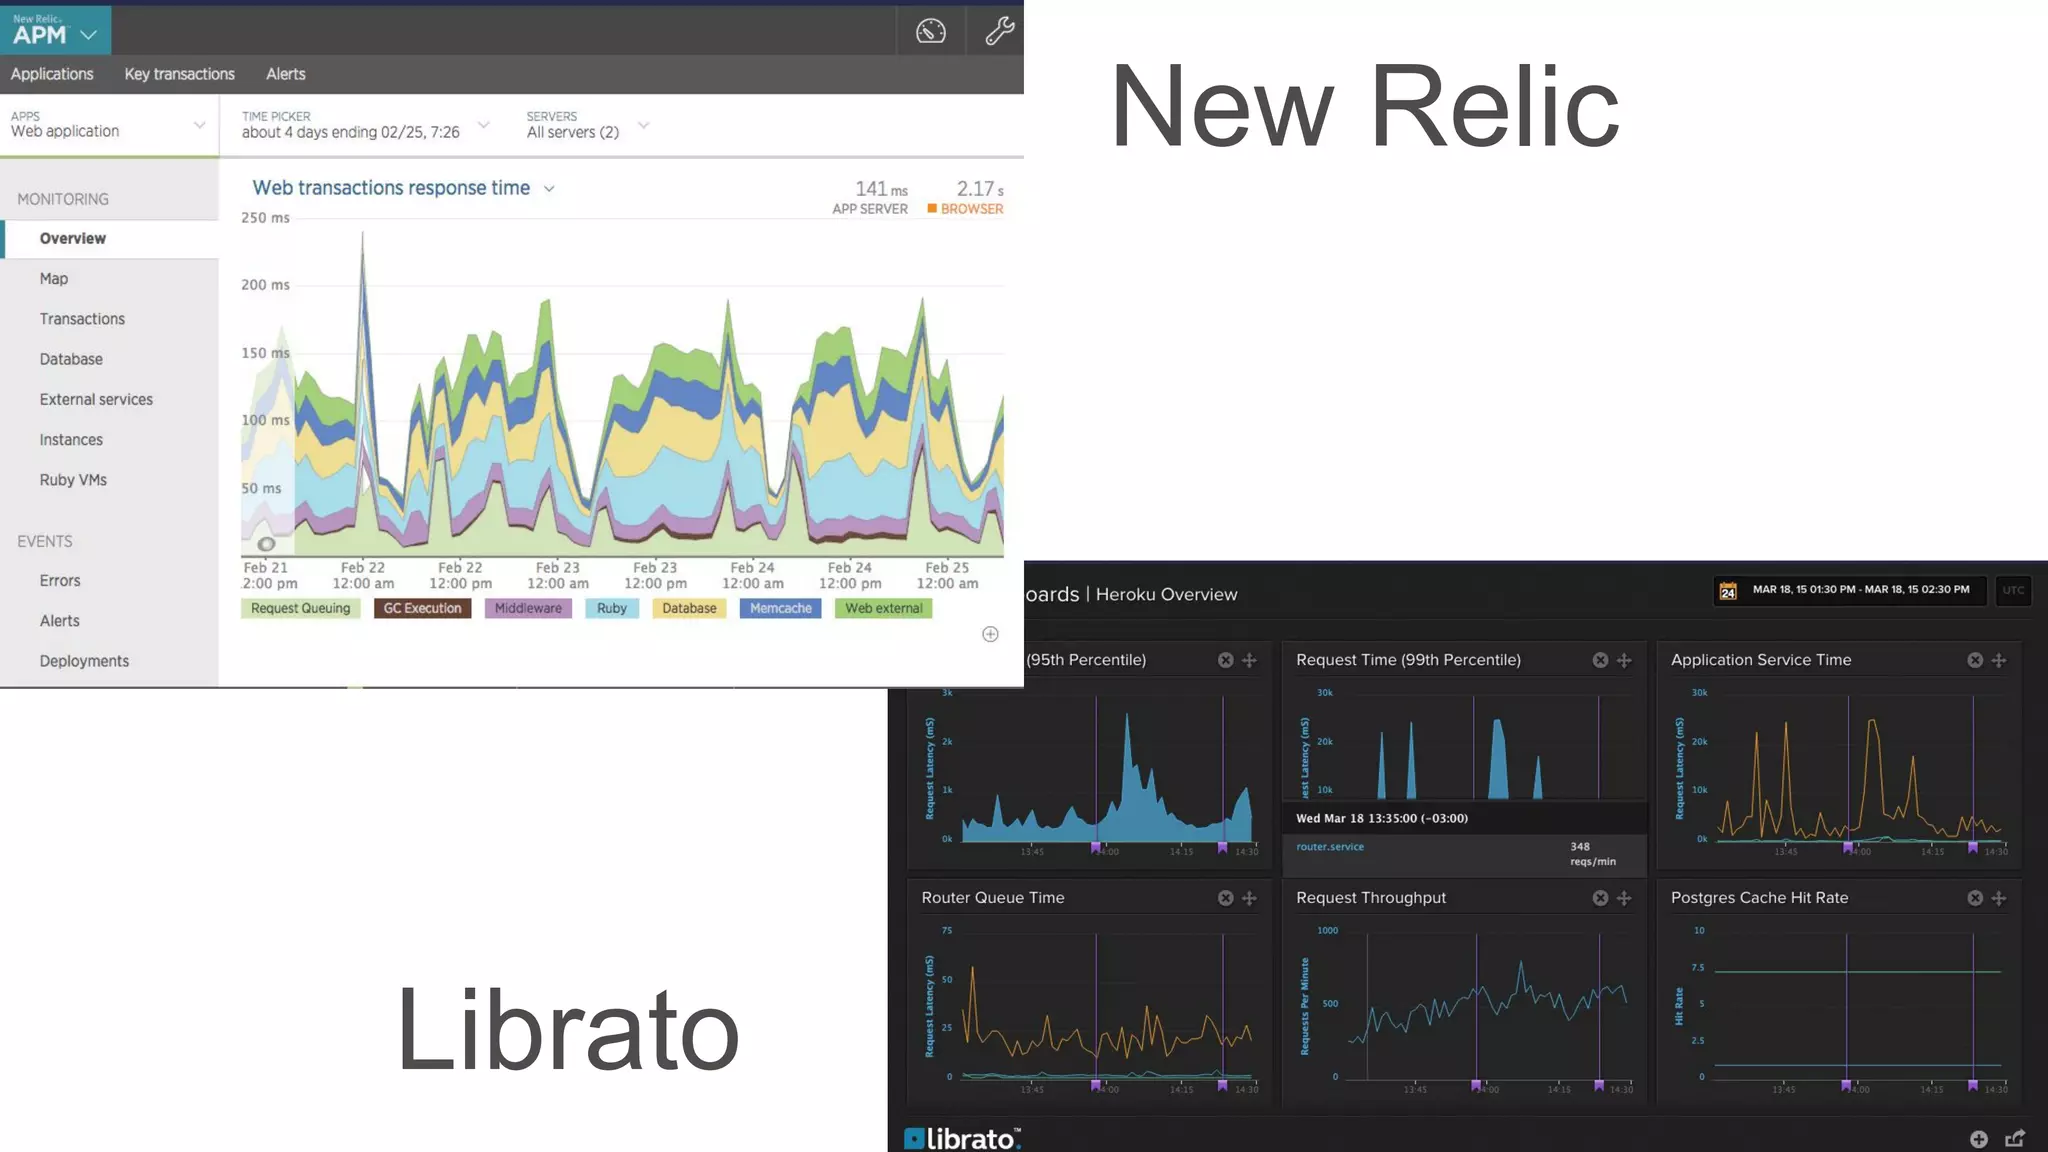Toggle the Ruby legend series

tap(612, 608)
